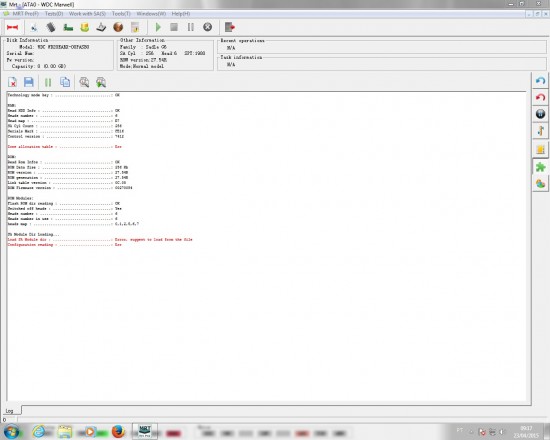The width and height of the screenshot is (550, 440).
Task: Copy log text with the duplicate pages icon
Action: 65,82
